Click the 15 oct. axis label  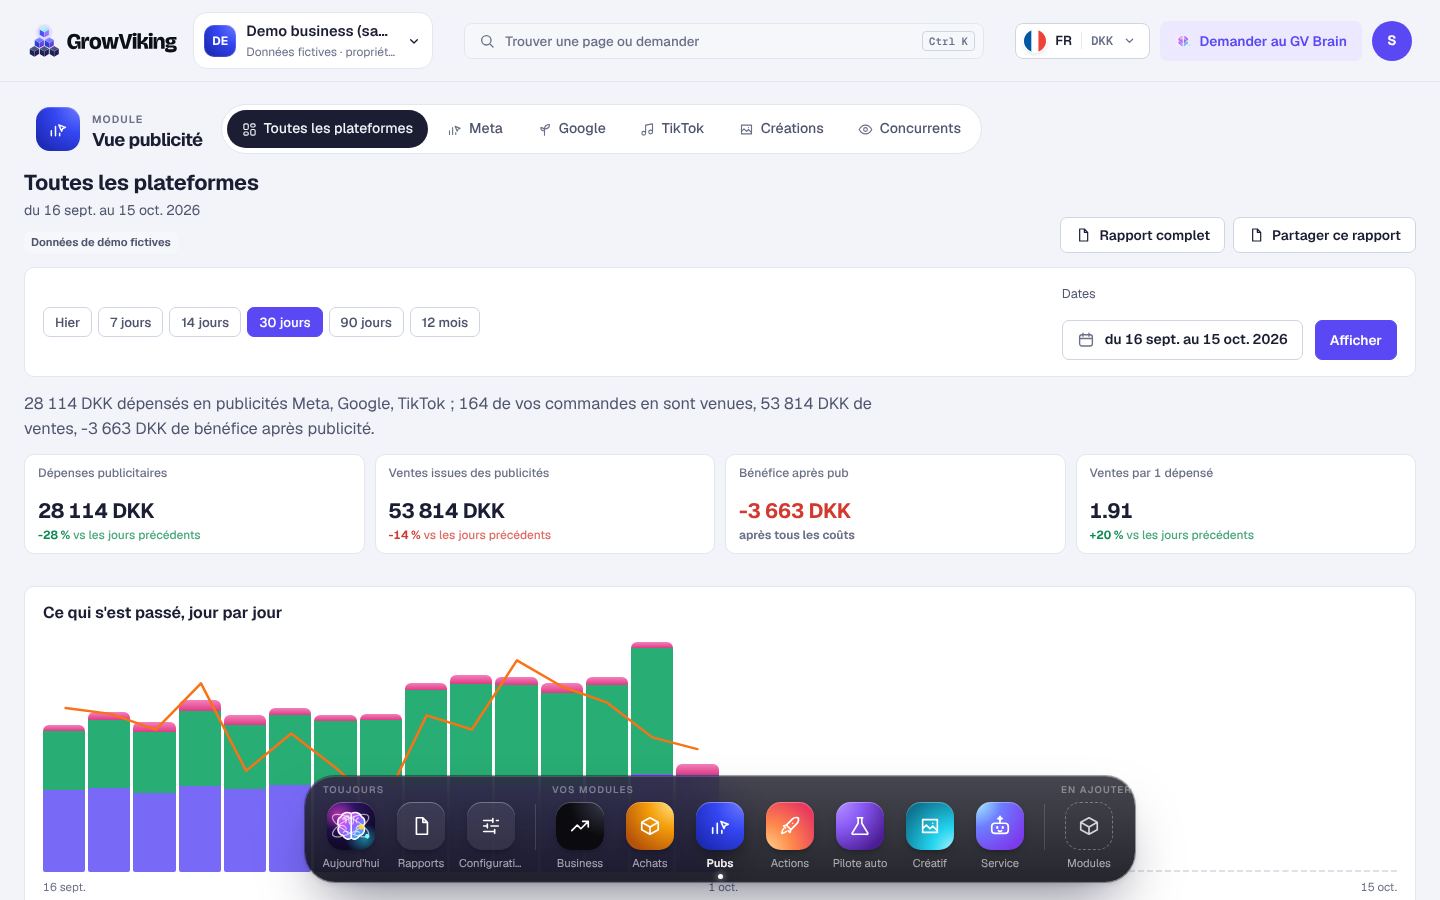[x=1379, y=887]
